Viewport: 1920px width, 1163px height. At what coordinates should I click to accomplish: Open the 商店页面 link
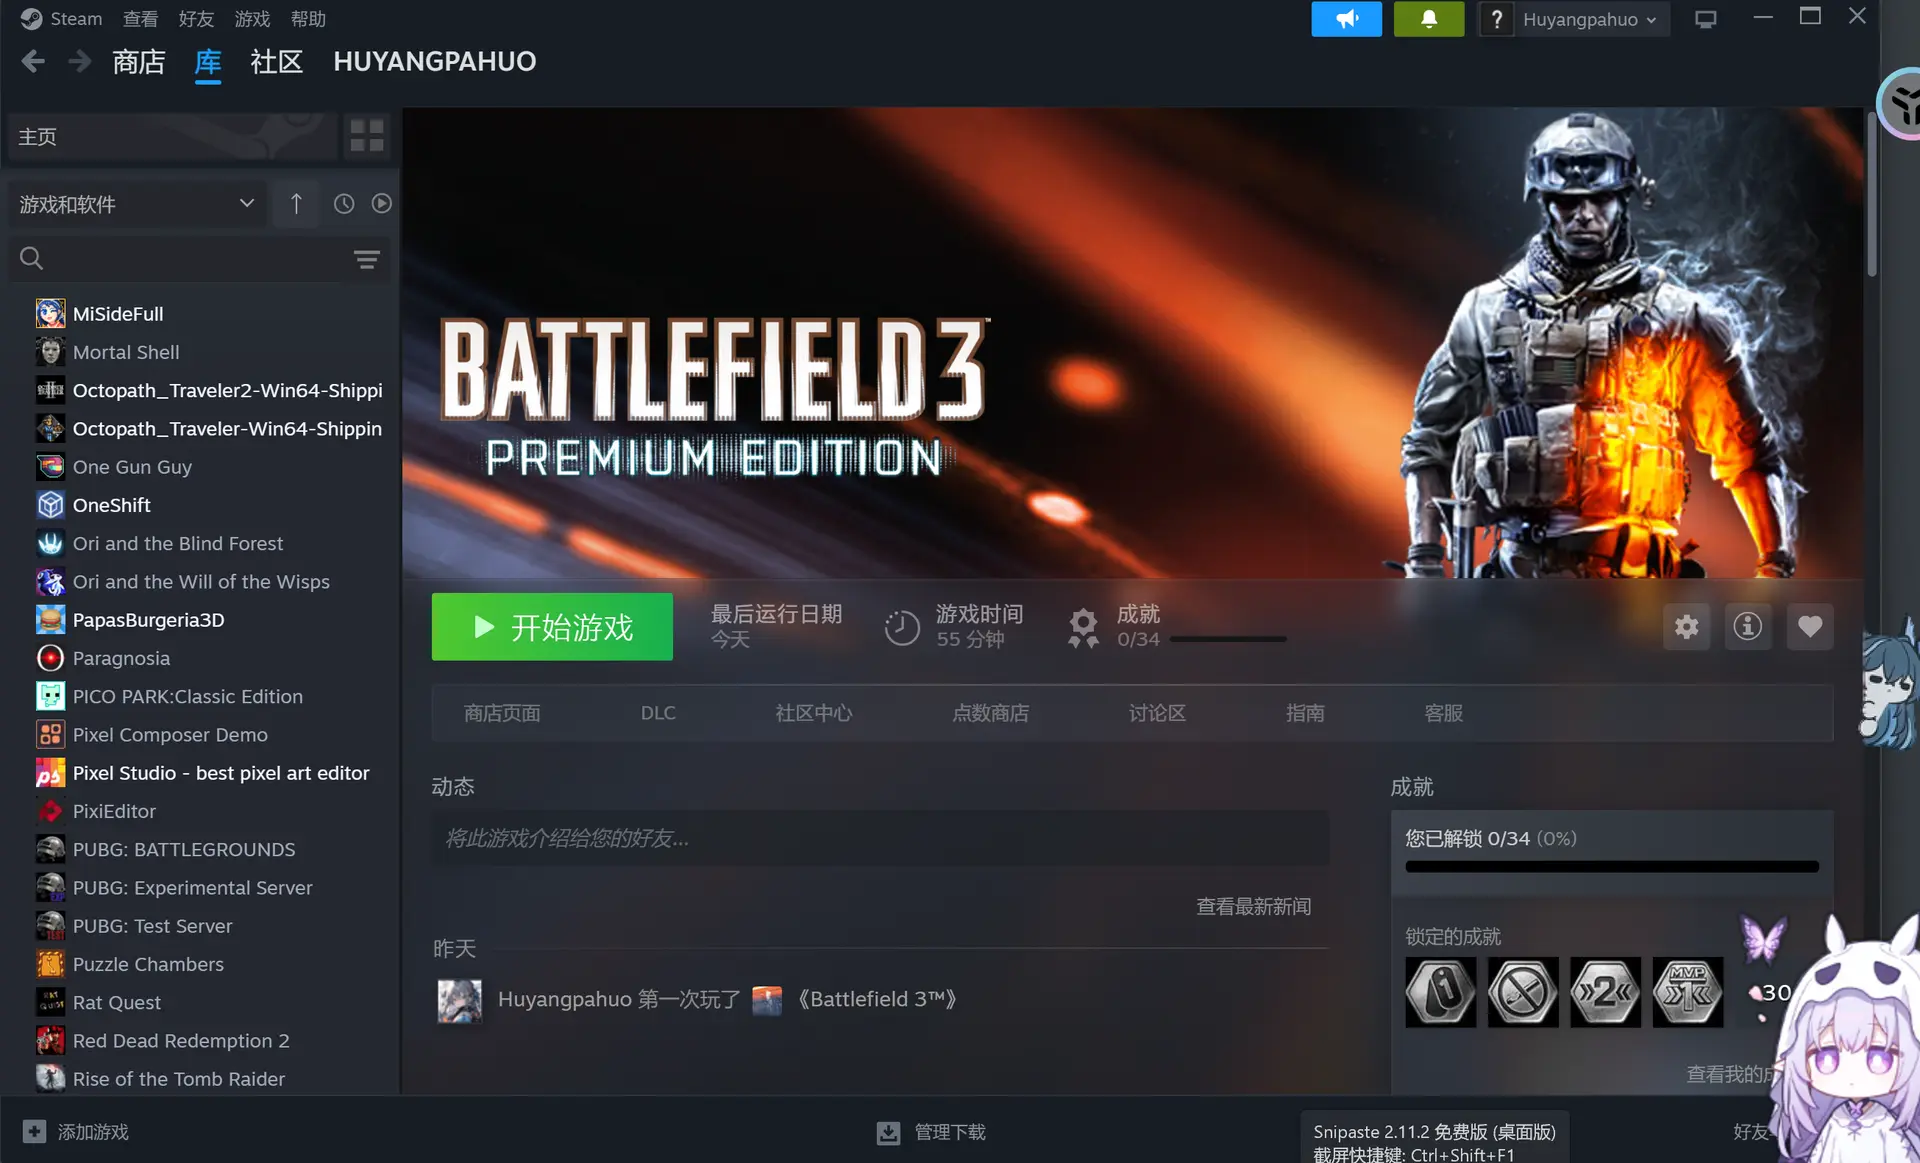tap(502, 713)
